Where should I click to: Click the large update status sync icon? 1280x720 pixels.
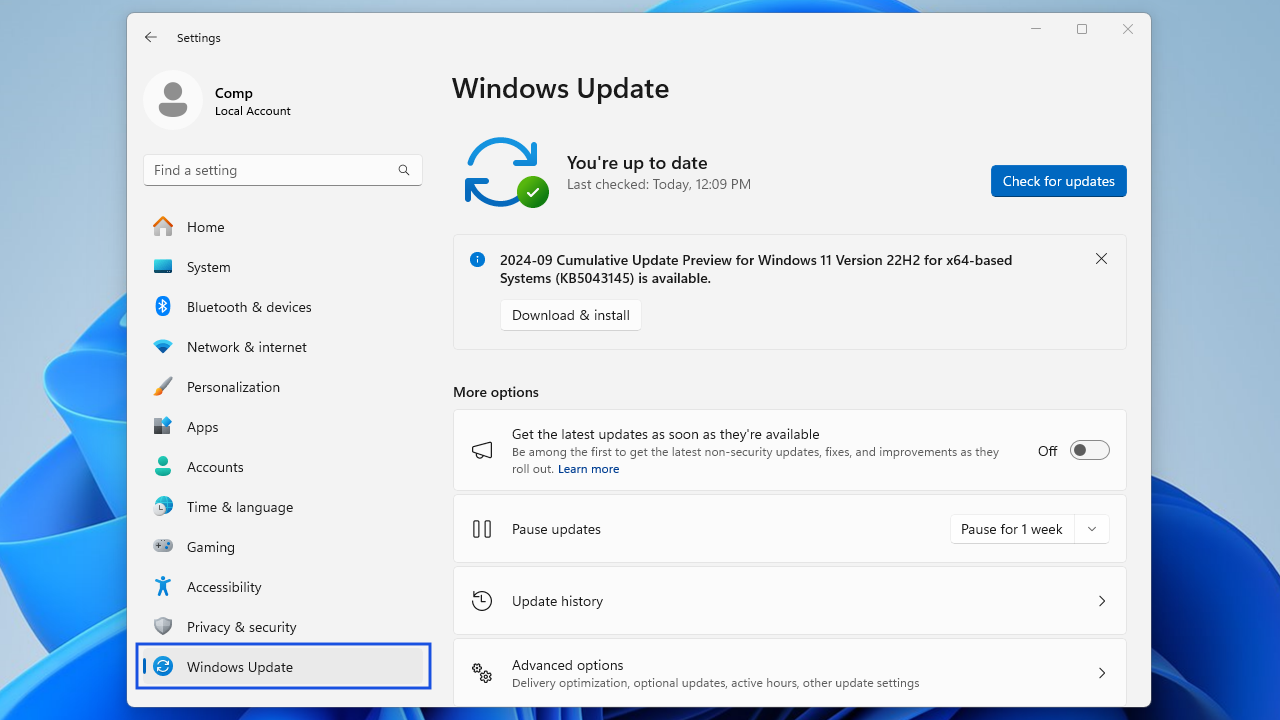(x=505, y=172)
